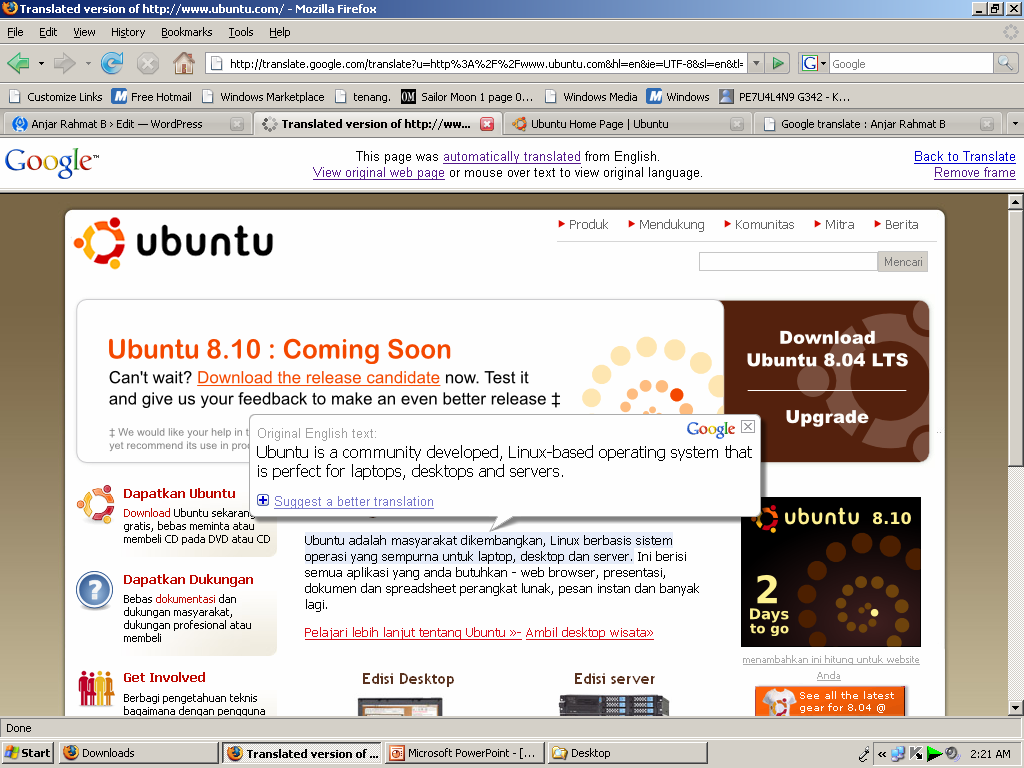The height and width of the screenshot is (768, 1024).
Task: Click Back to Translate link
Action: [x=965, y=156]
